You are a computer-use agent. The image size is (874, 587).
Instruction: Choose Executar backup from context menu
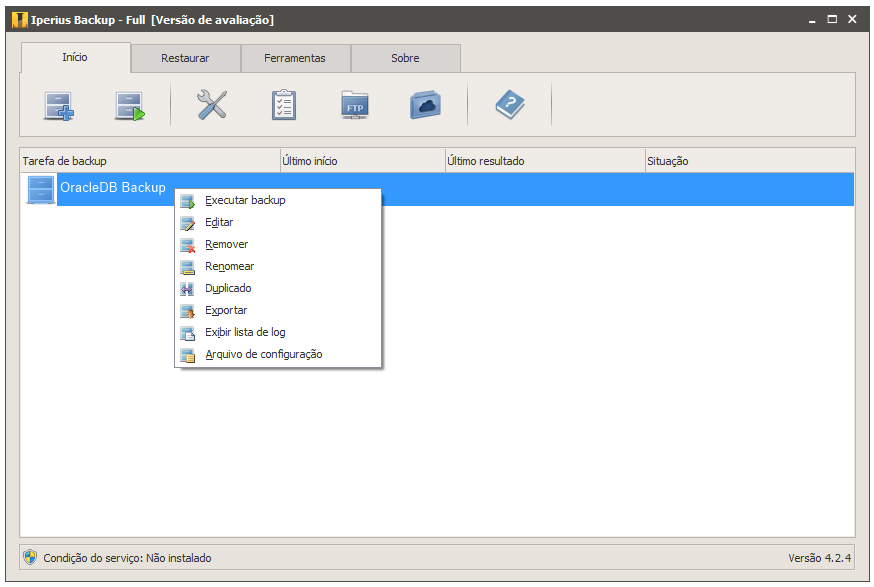278,200
